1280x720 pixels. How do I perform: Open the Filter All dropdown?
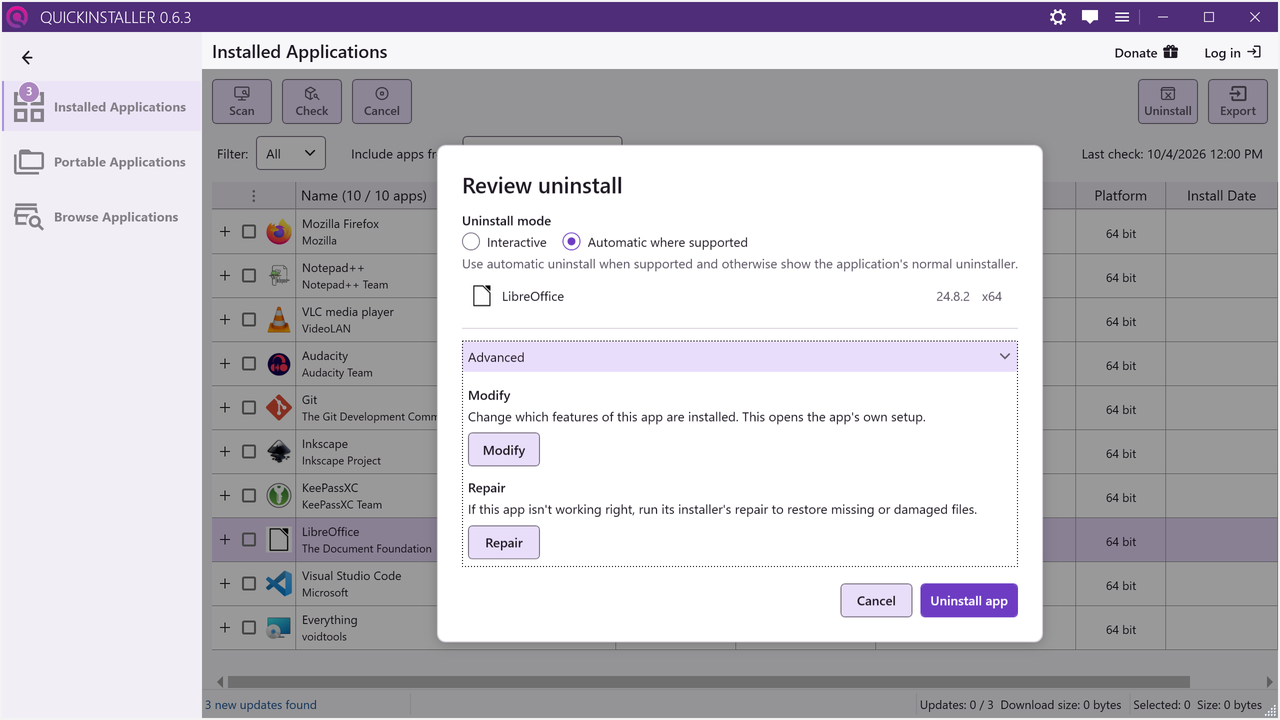pyautogui.click(x=291, y=154)
